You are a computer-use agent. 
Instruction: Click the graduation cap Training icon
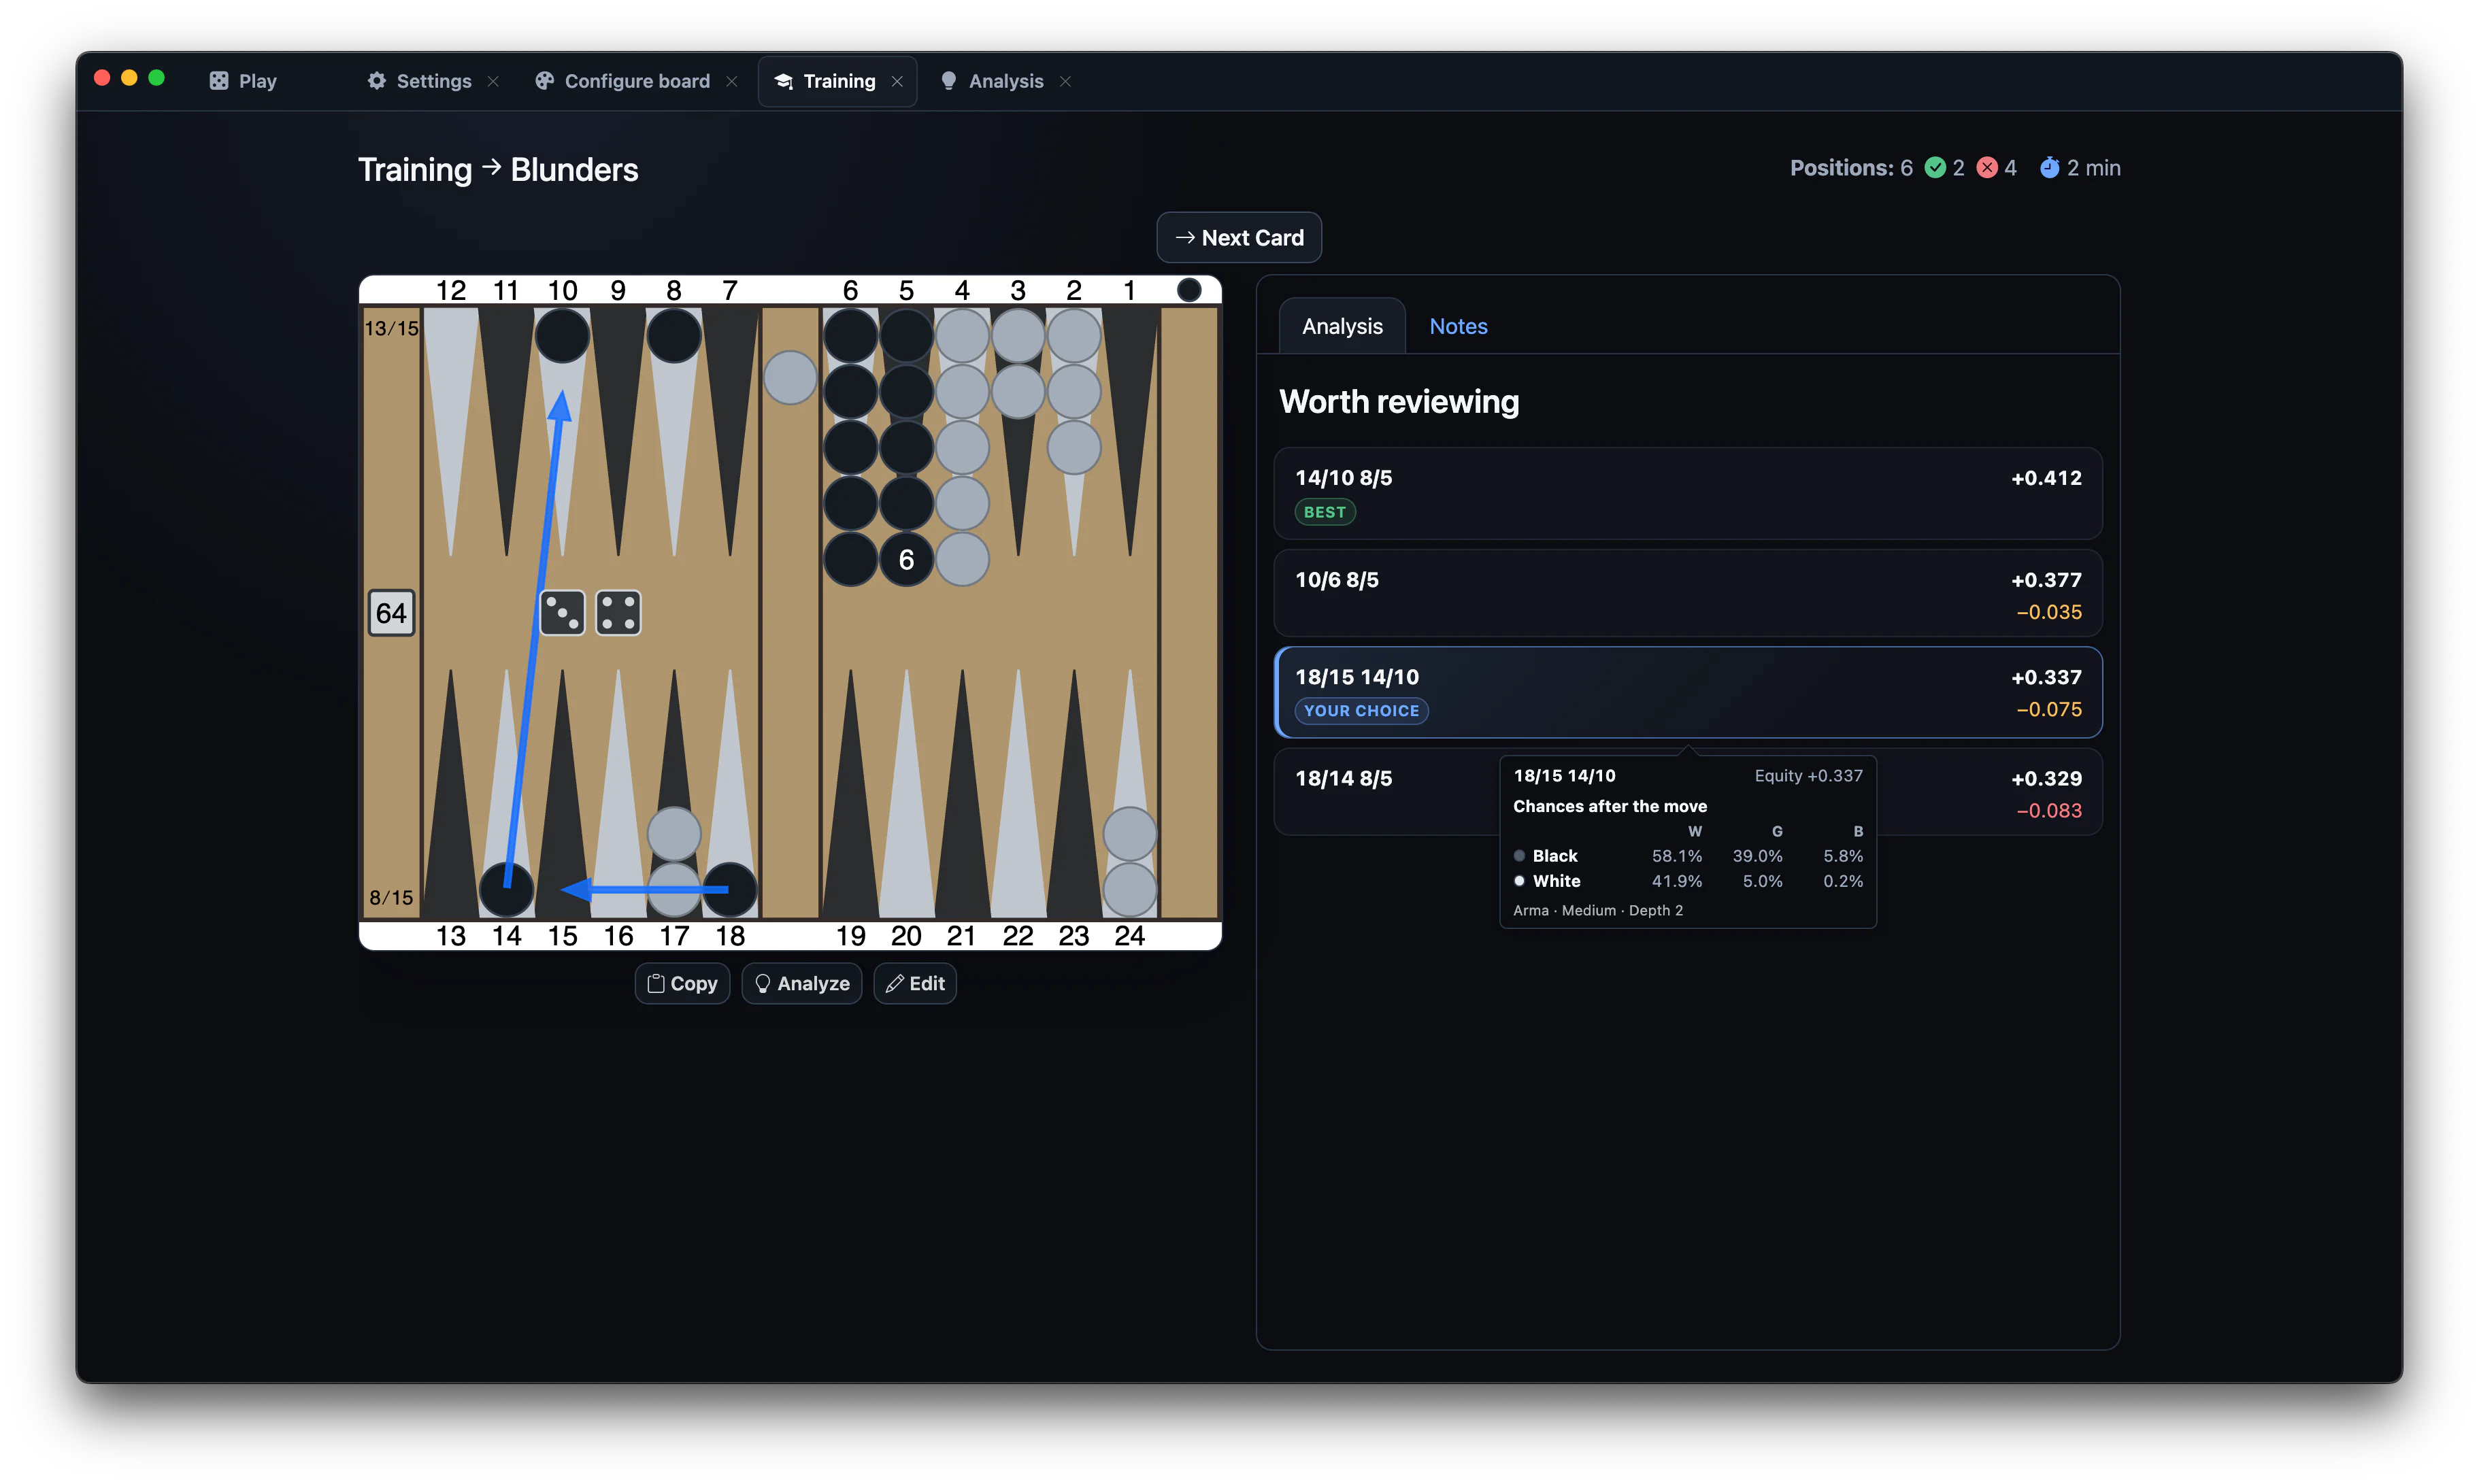pos(783,81)
